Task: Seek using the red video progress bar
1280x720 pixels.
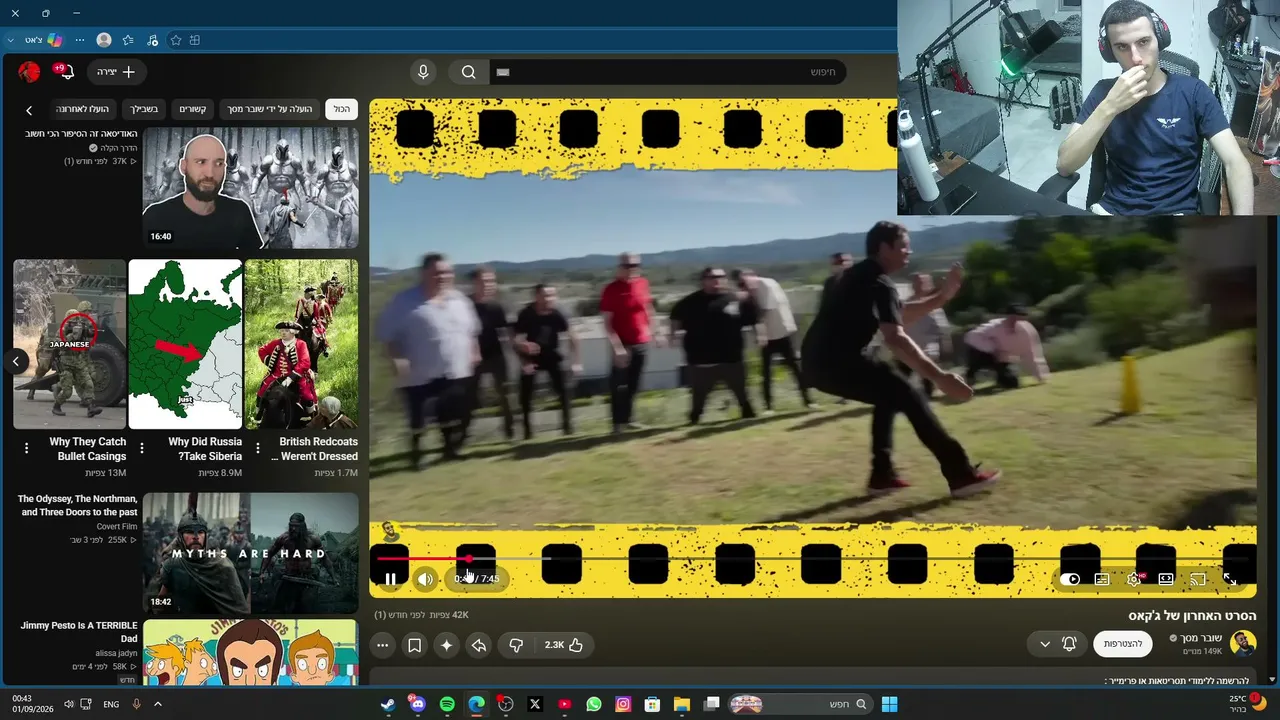Action: tap(812, 558)
